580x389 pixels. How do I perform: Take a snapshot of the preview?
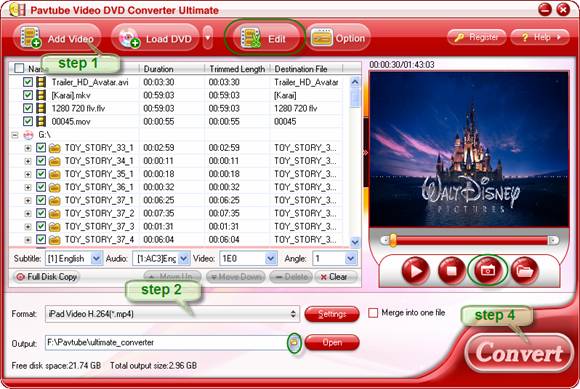[488, 271]
